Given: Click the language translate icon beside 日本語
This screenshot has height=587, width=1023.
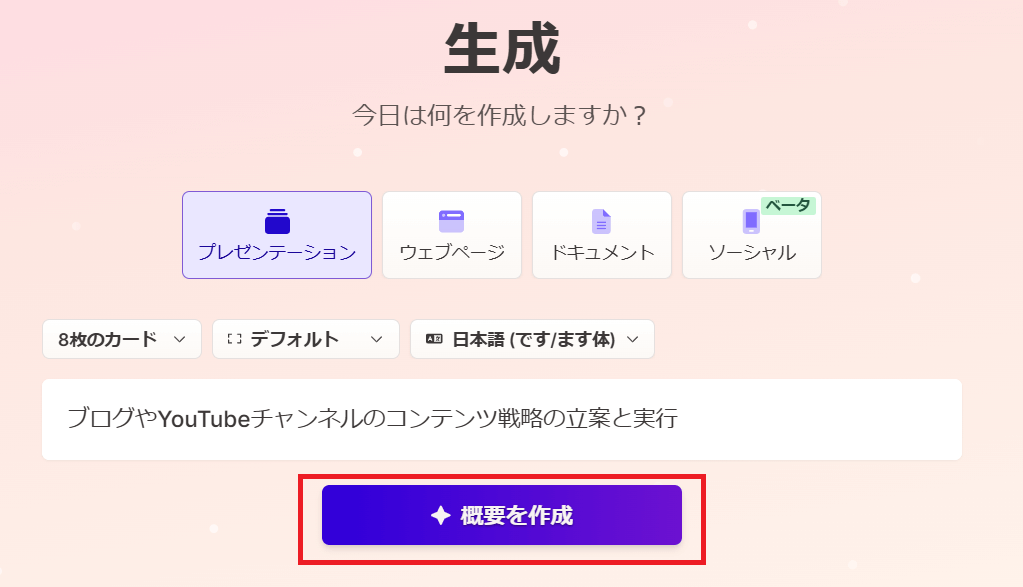Looking at the screenshot, I should coord(434,339).
